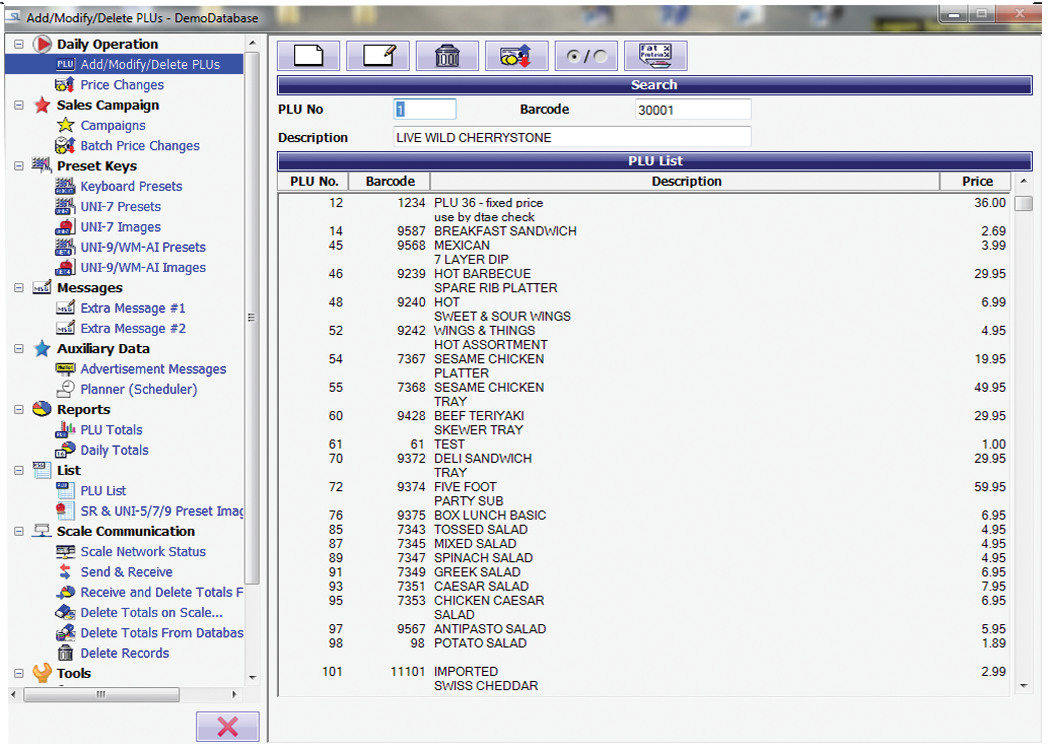The height and width of the screenshot is (750, 1048).
Task: Click the edit PLU pencil button
Action: click(x=378, y=56)
